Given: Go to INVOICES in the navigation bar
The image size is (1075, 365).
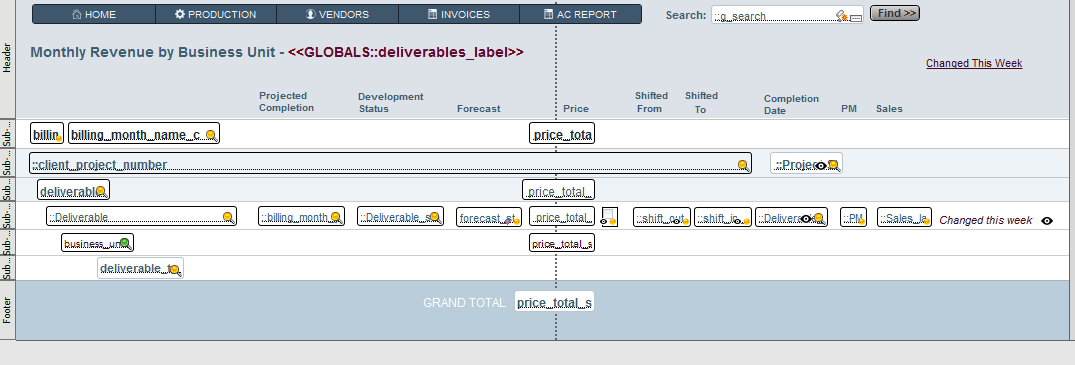Looking at the screenshot, I should [x=459, y=14].
